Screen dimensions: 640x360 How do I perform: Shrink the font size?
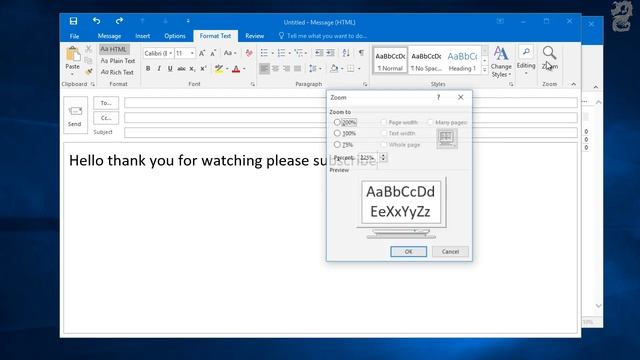213,53
